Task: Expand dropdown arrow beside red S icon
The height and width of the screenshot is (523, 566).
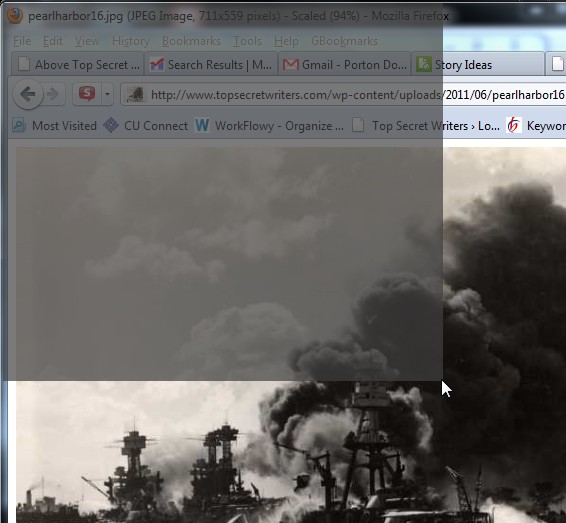Action: (107, 95)
